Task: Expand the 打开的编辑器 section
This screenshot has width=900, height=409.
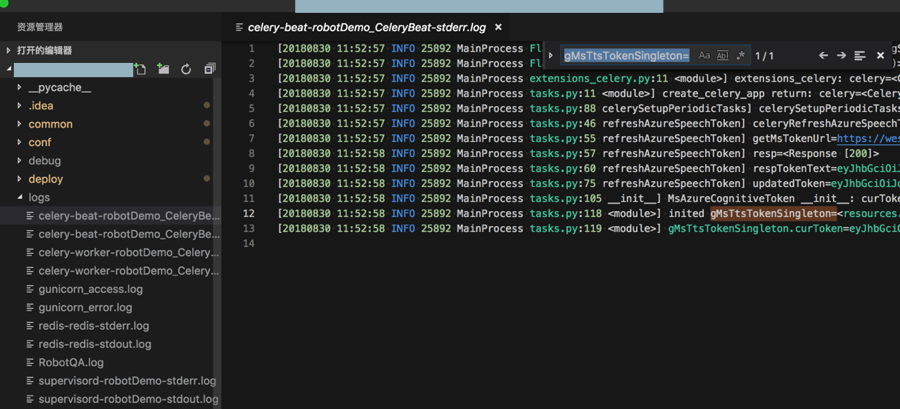Action: [x=44, y=50]
